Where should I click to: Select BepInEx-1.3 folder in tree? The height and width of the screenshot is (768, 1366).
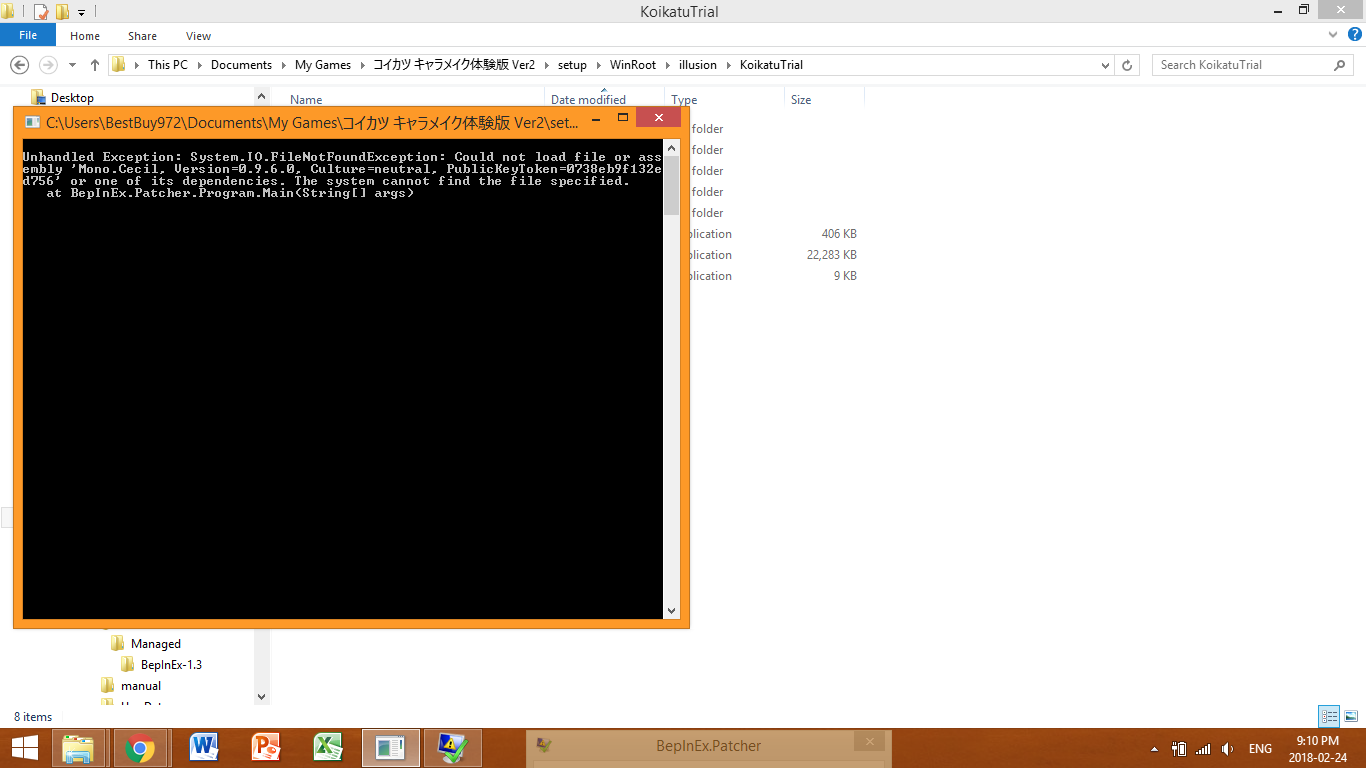(171, 665)
